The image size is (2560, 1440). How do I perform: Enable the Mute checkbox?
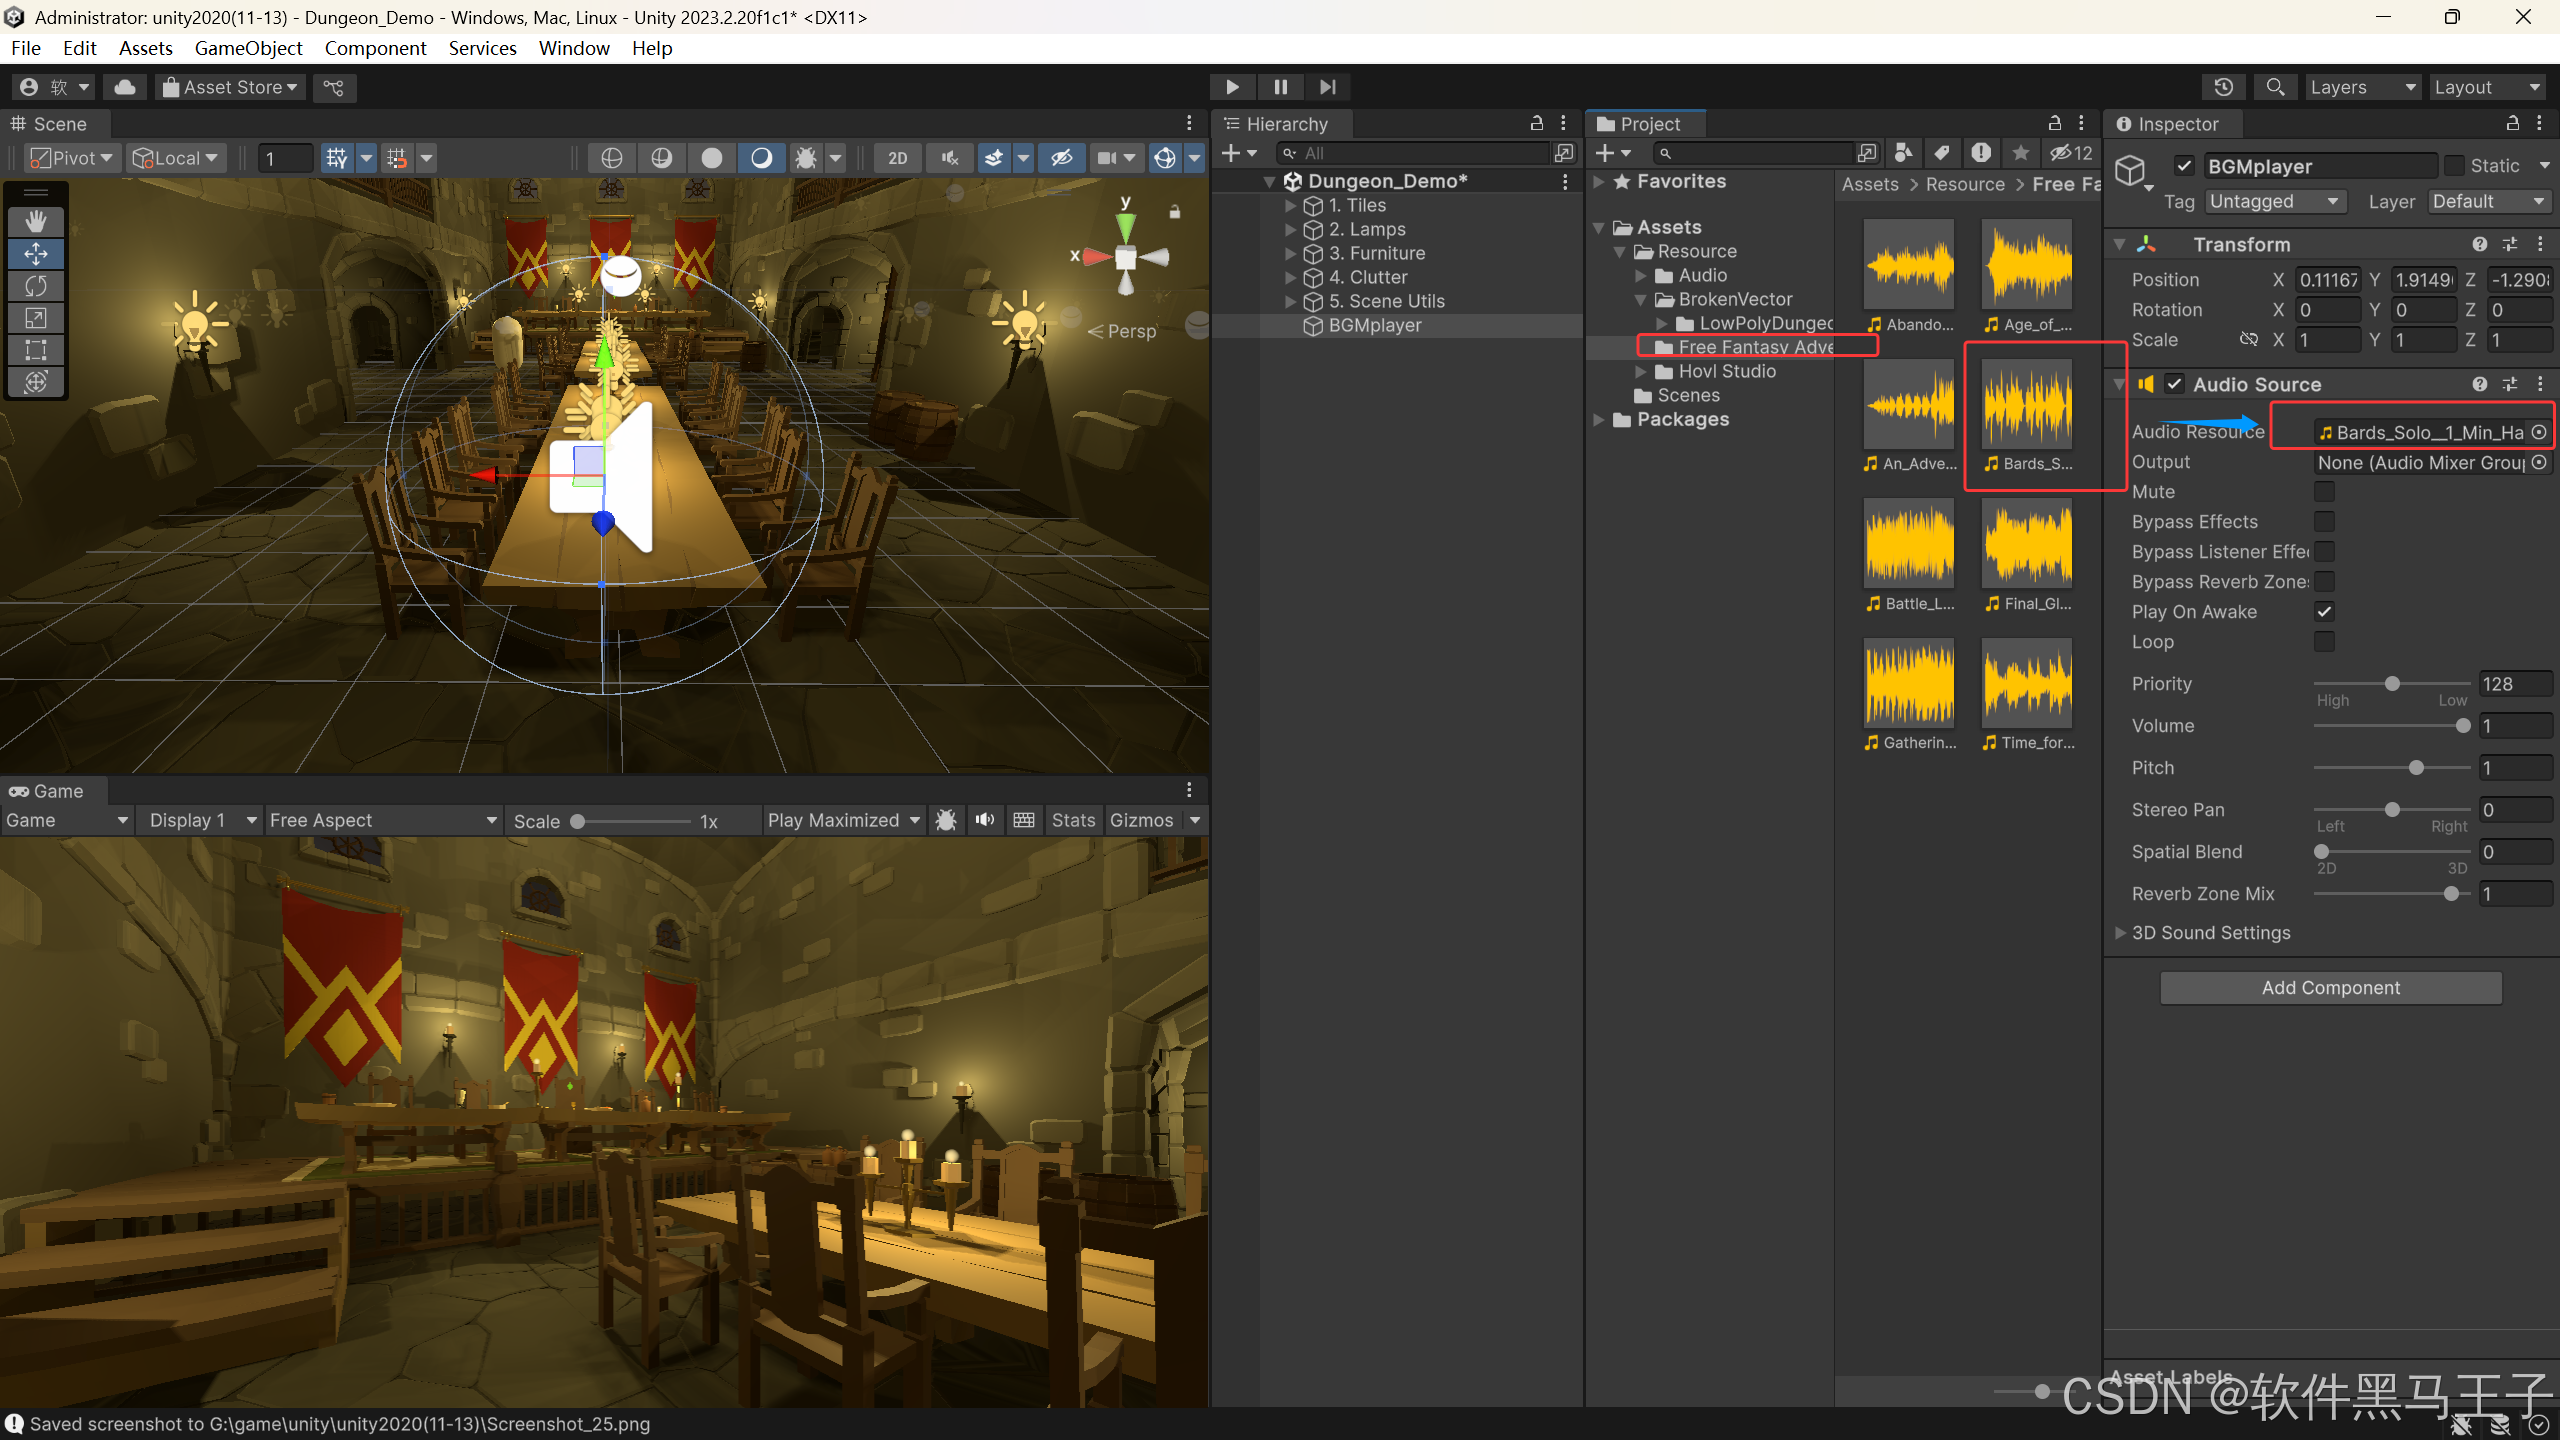coord(2324,492)
